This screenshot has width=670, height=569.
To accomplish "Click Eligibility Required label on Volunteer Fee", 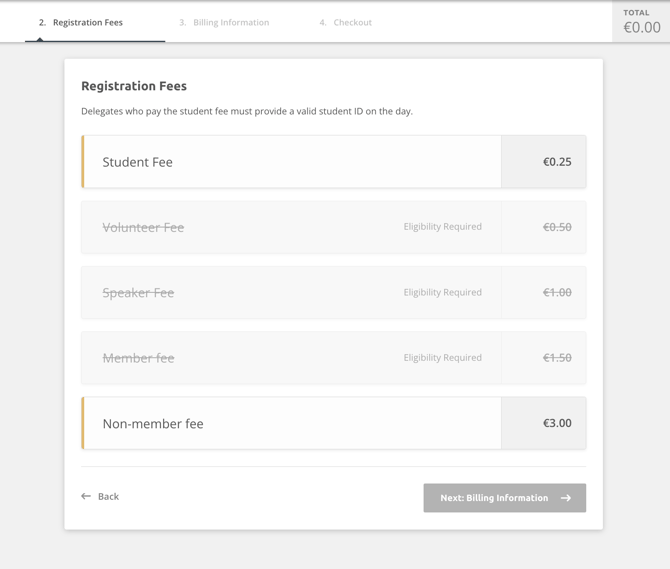I will click(x=443, y=227).
